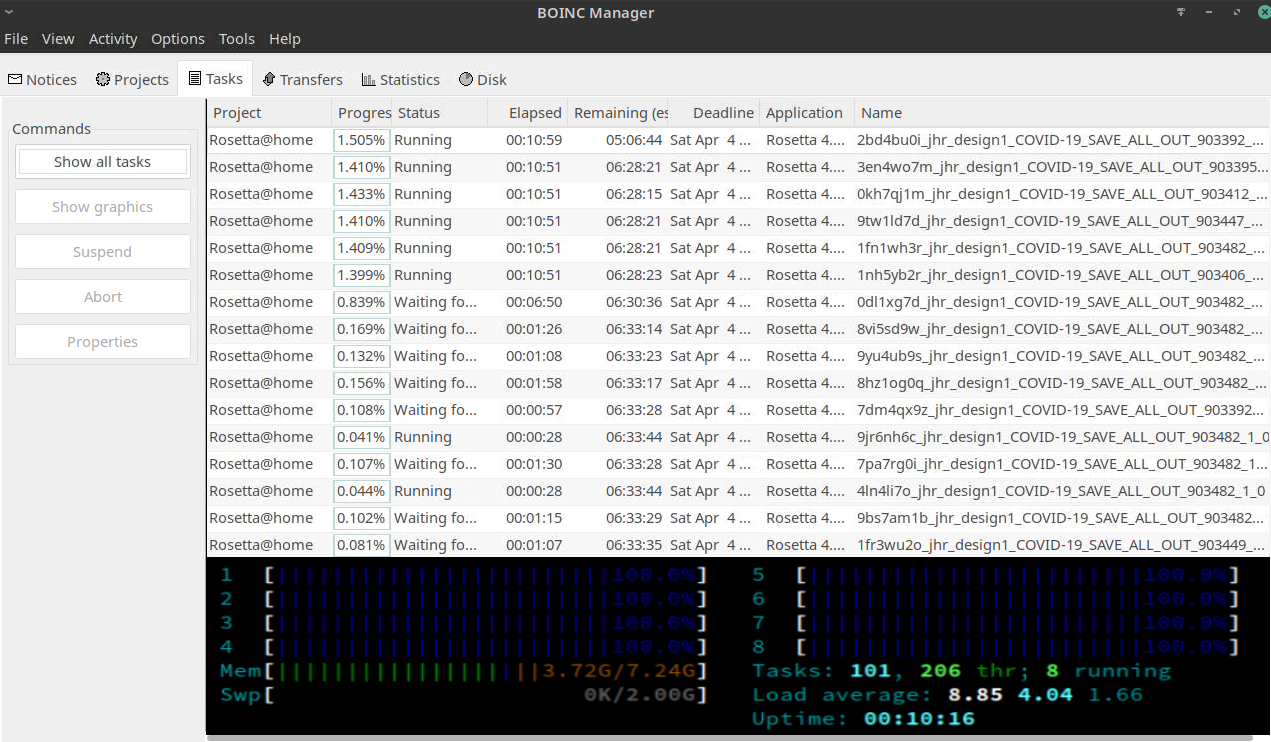The image size is (1271, 742).
Task: Click the Show all tasks button
Action: pos(103,162)
